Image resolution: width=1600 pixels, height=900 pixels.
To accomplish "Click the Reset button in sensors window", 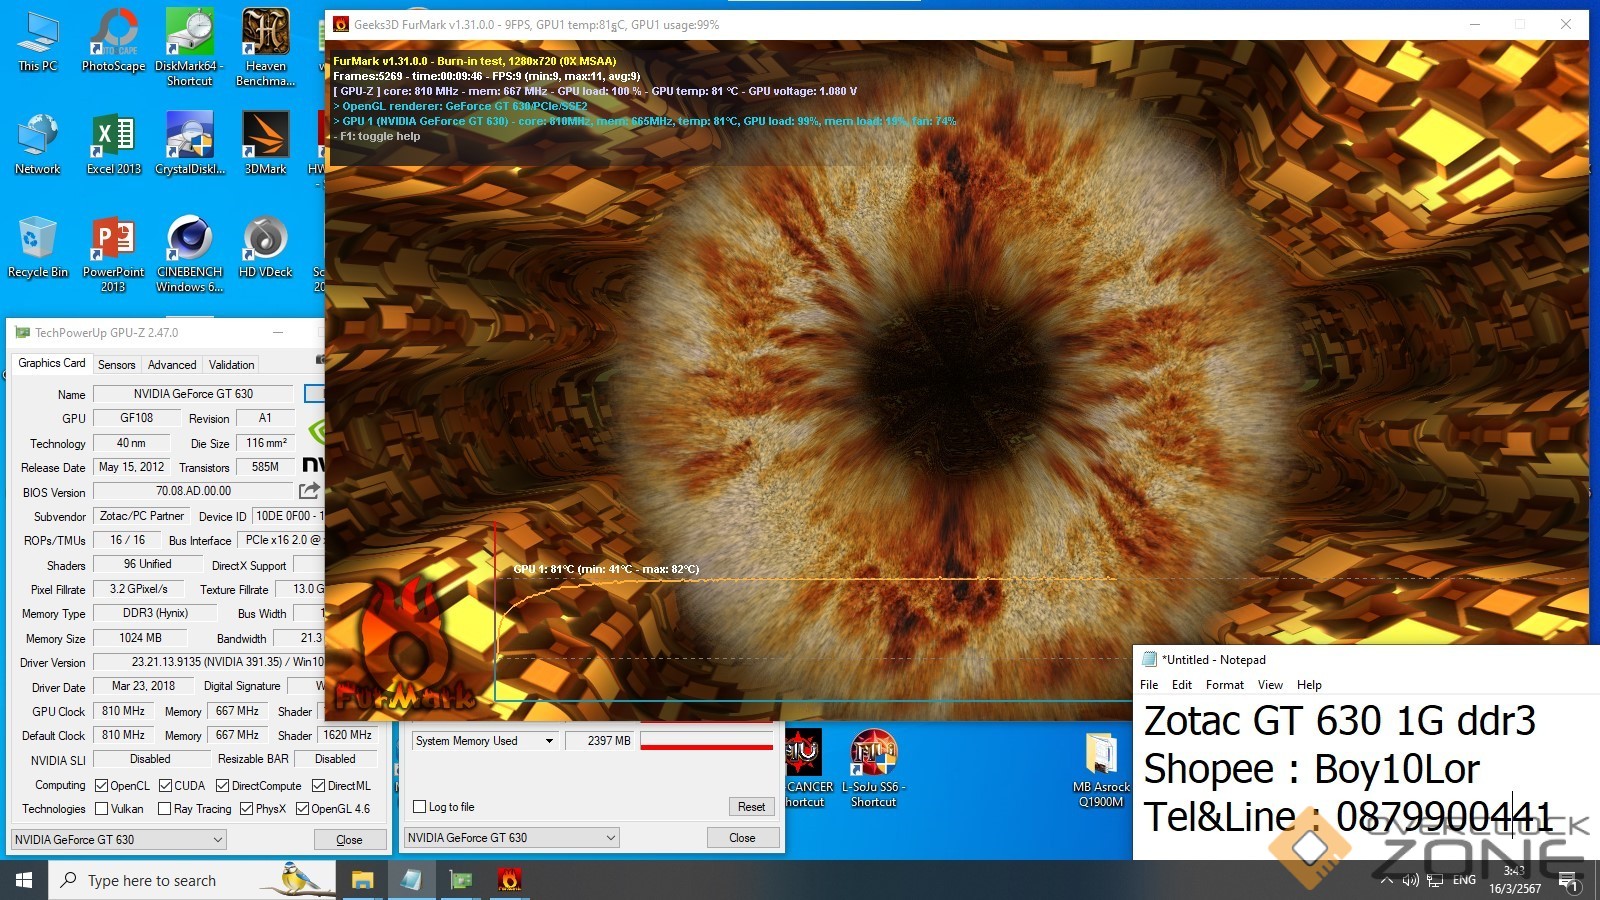I will point(751,807).
